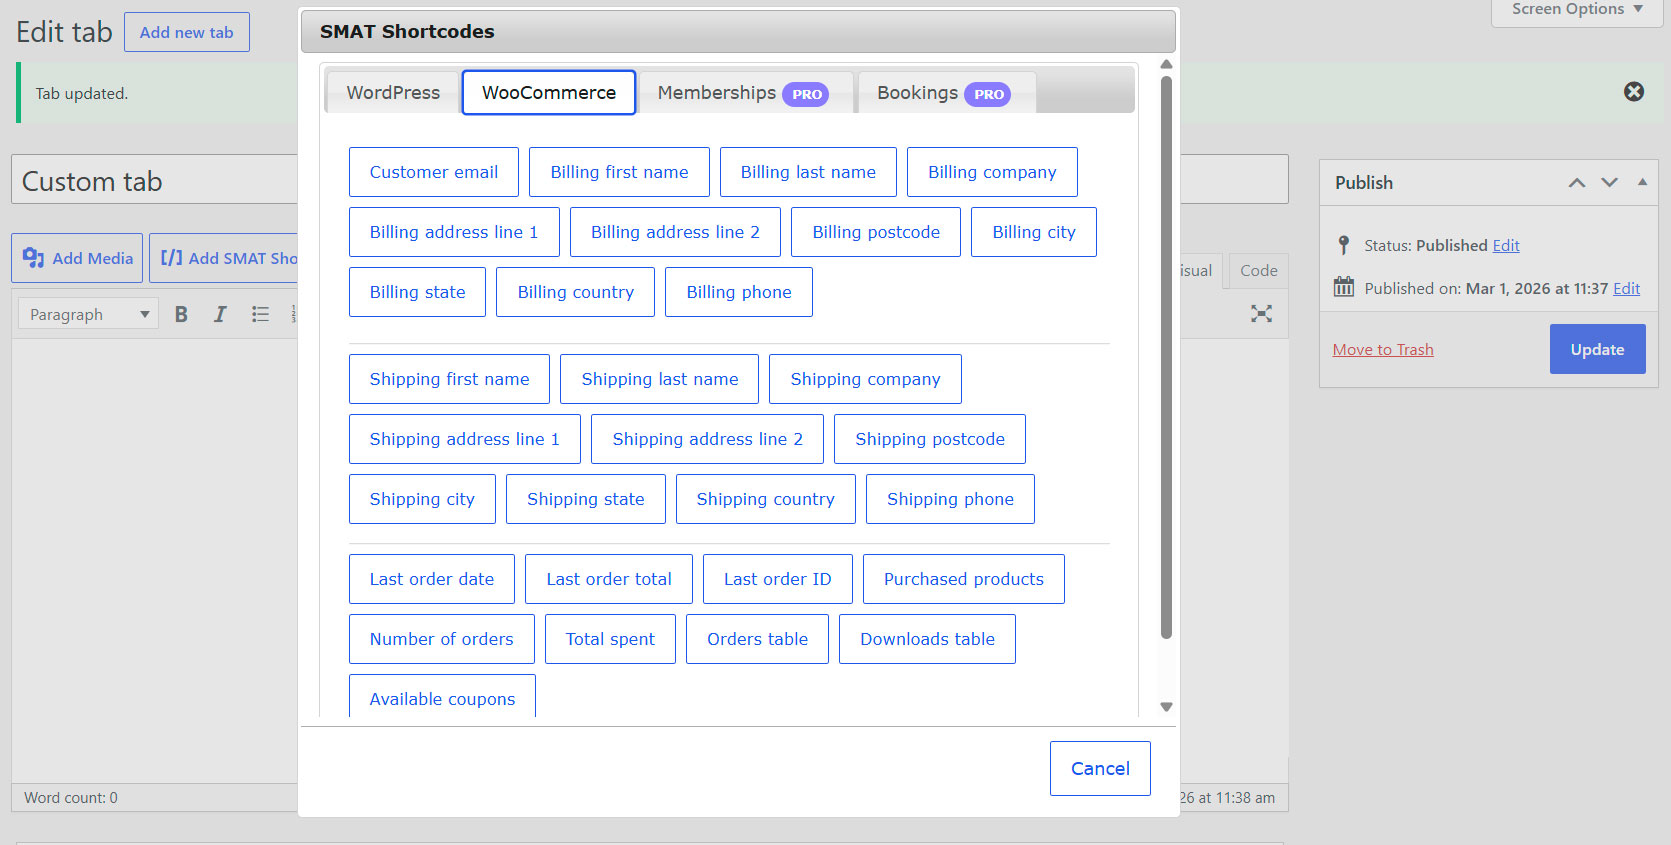The height and width of the screenshot is (845, 1671).
Task: Insert Orders table shortcode
Action: point(757,639)
